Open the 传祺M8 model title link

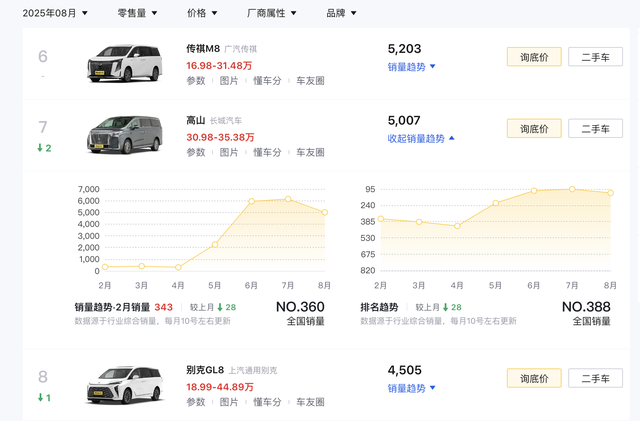[203, 49]
